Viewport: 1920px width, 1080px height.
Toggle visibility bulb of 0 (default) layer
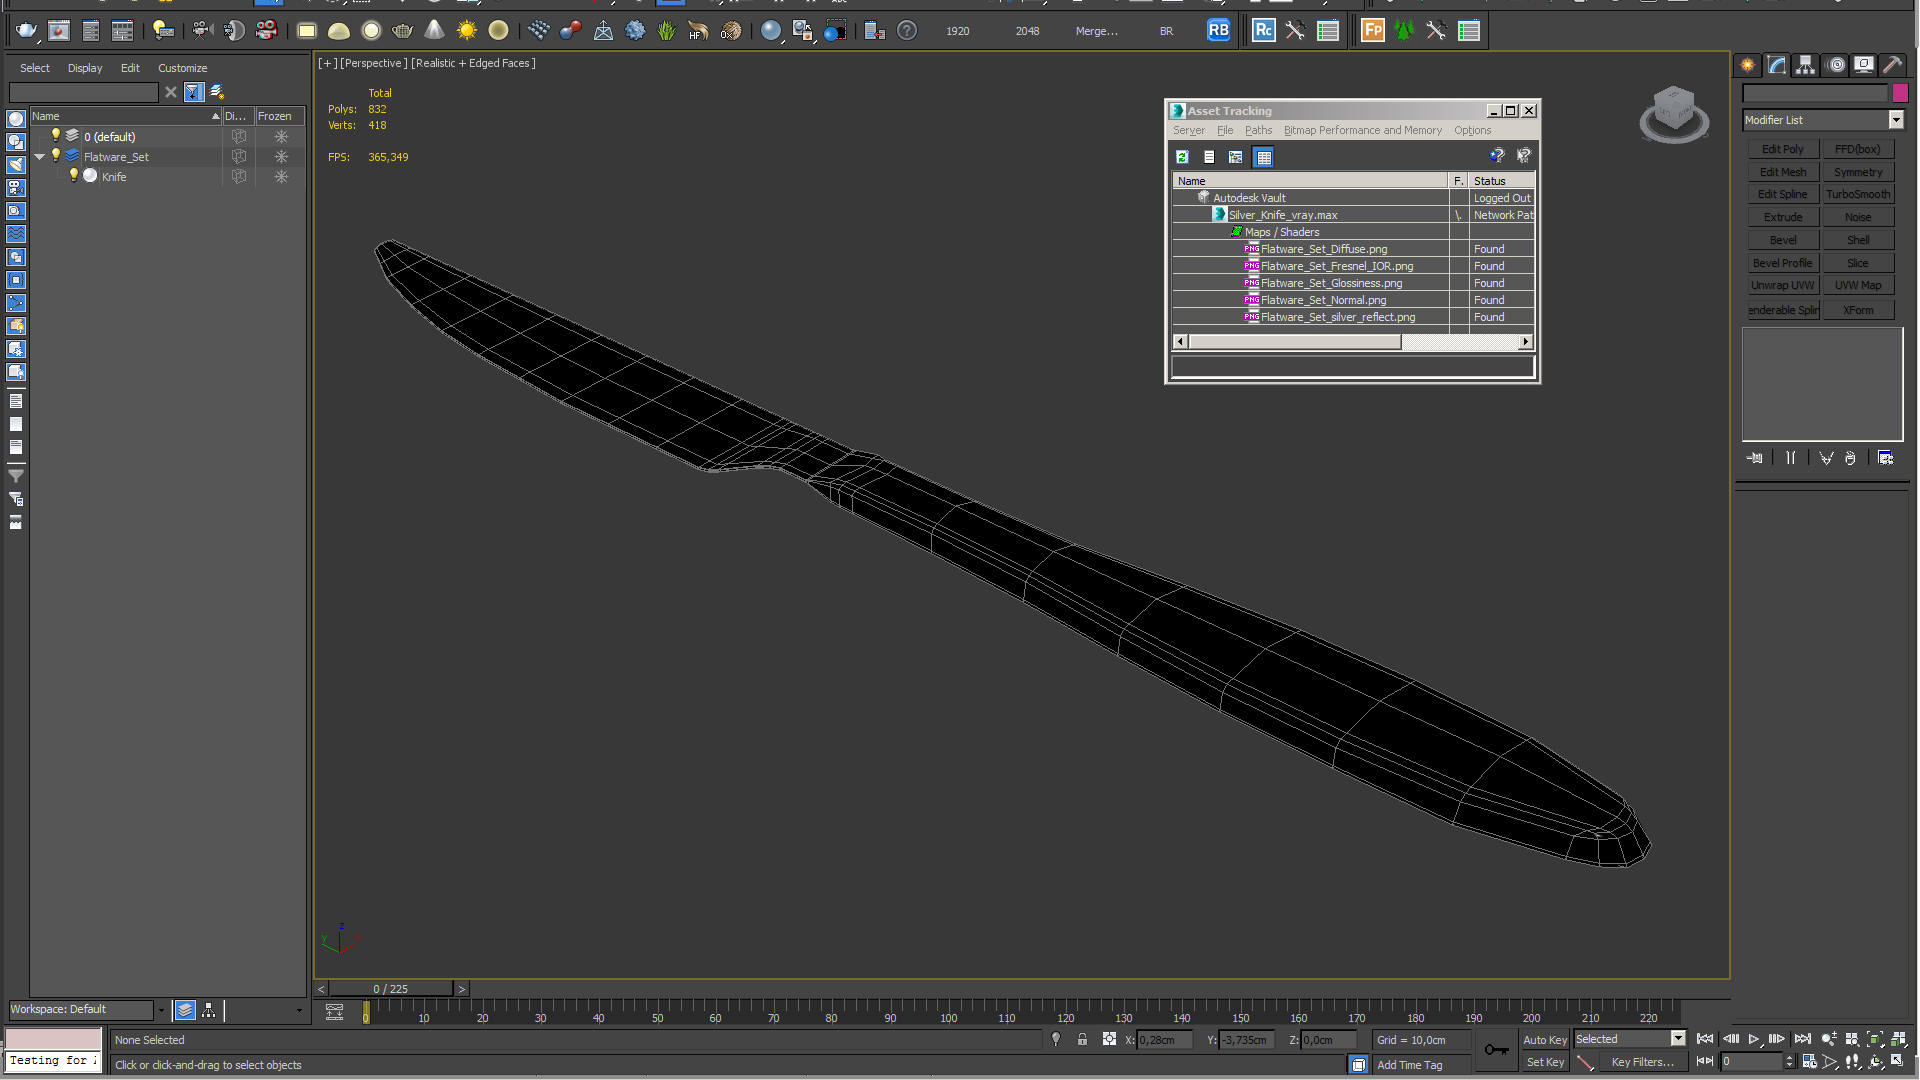tap(56, 136)
